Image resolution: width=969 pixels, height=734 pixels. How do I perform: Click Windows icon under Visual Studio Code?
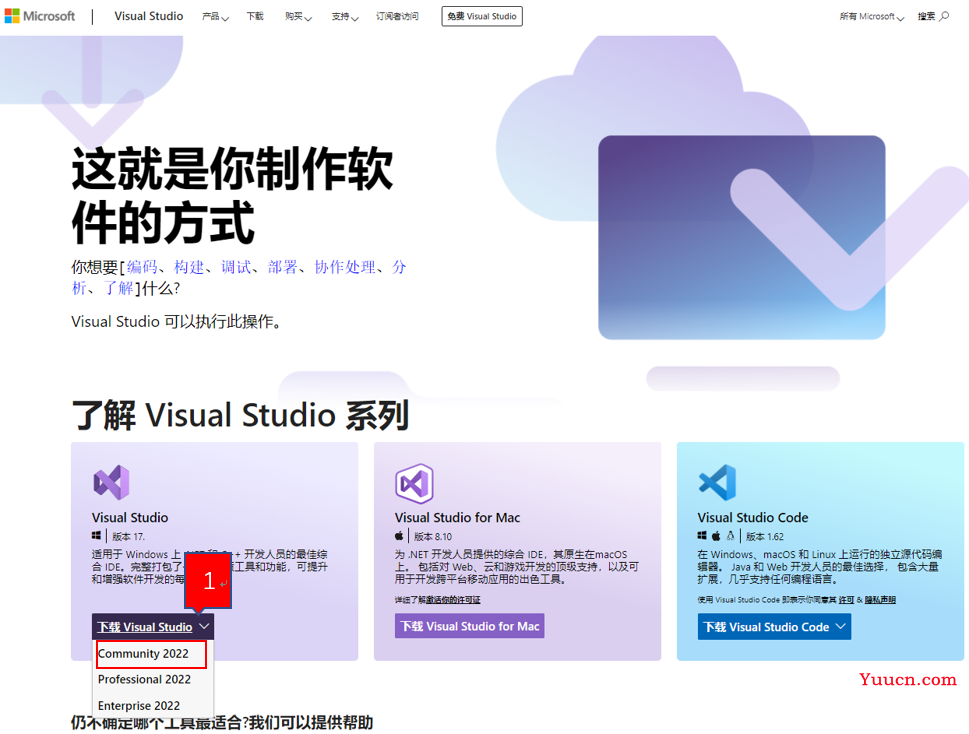tap(702, 536)
